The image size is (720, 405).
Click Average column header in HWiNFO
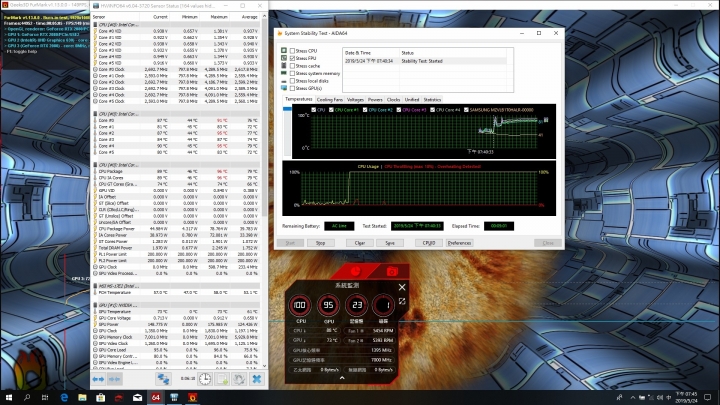pyautogui.click(x=245, y=17)
